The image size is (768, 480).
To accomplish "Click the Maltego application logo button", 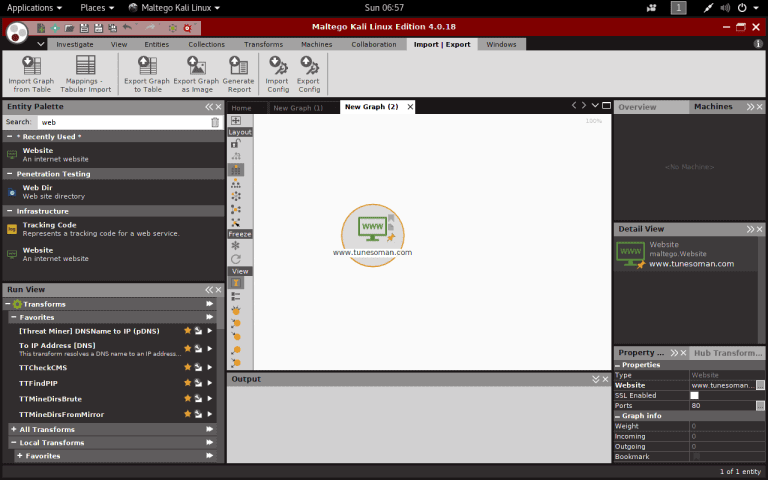I will pos(18,33).
